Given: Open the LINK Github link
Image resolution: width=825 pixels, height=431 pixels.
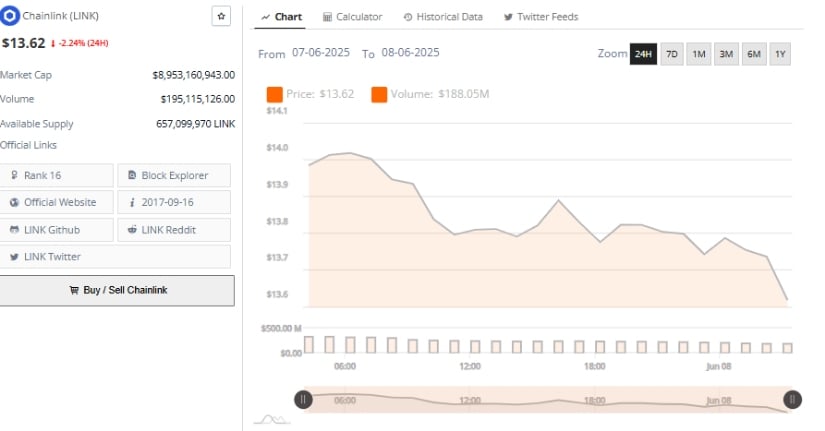Looking at the screenshot, I should click(56, 230).
